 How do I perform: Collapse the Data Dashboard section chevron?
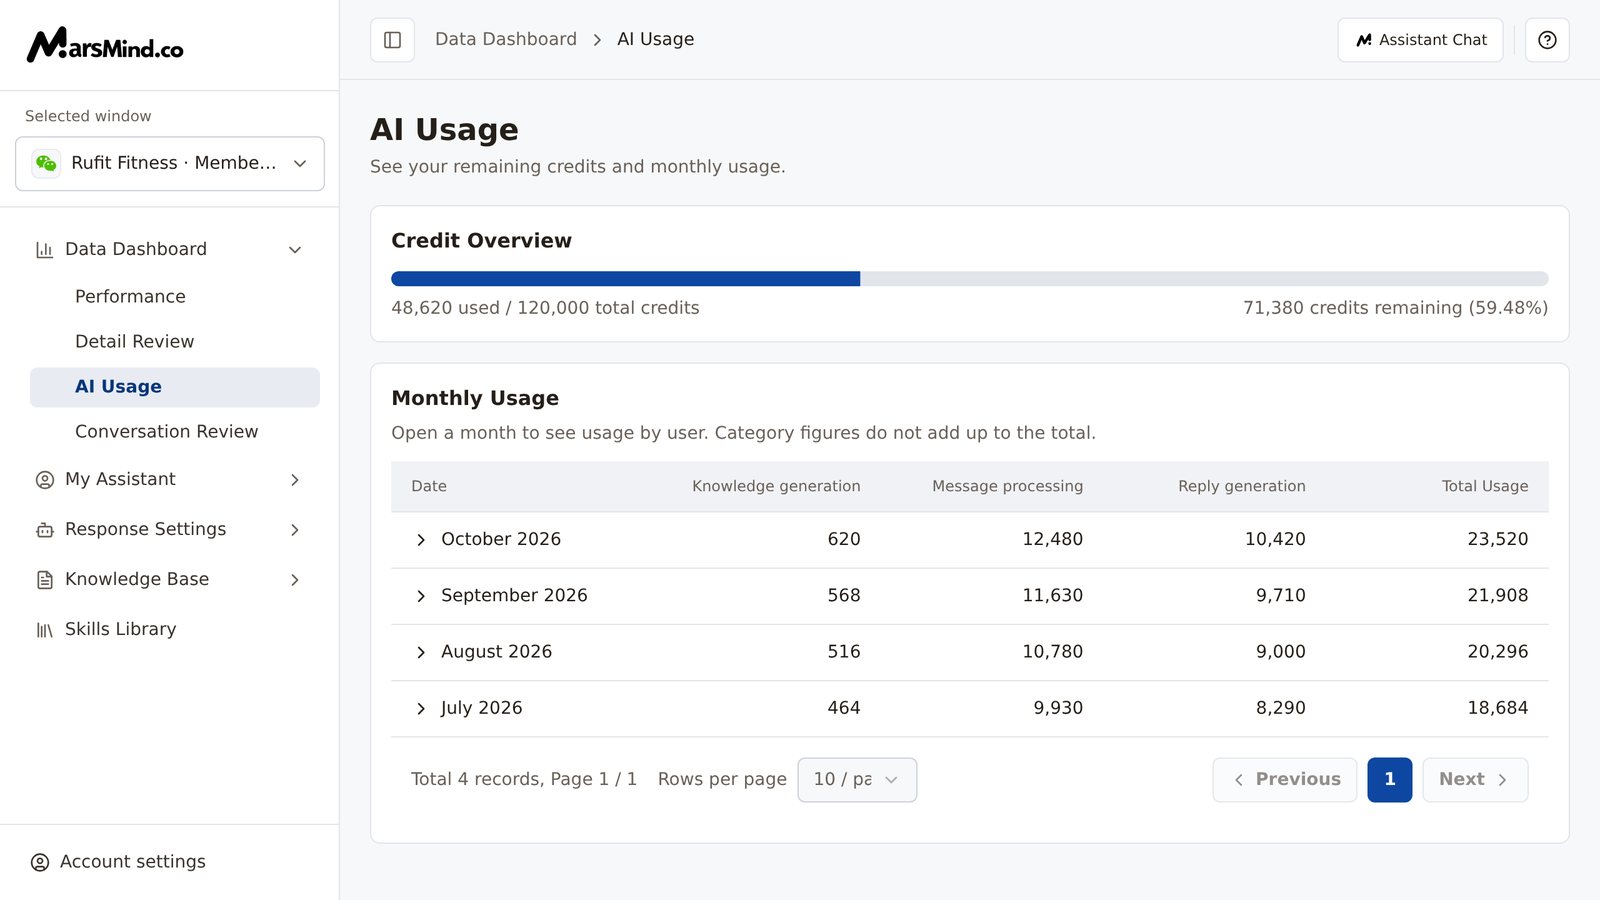[295, 250]
